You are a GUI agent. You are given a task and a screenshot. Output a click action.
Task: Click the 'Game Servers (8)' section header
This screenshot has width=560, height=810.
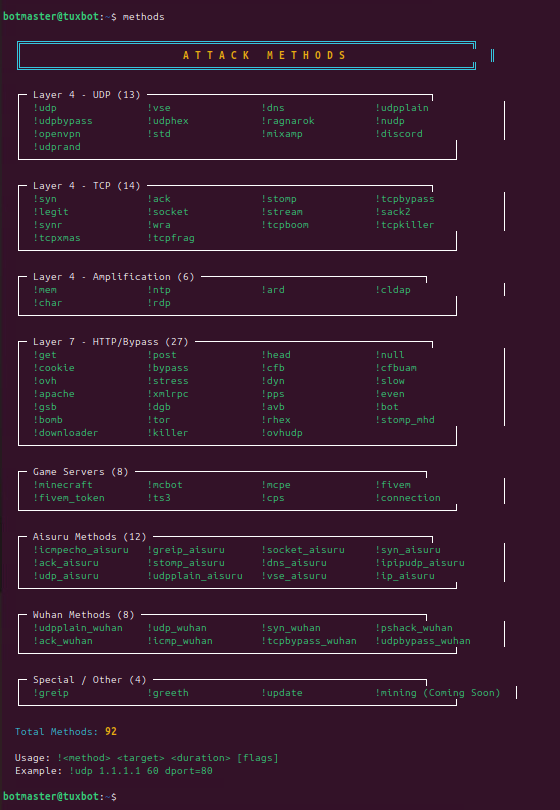81,472
